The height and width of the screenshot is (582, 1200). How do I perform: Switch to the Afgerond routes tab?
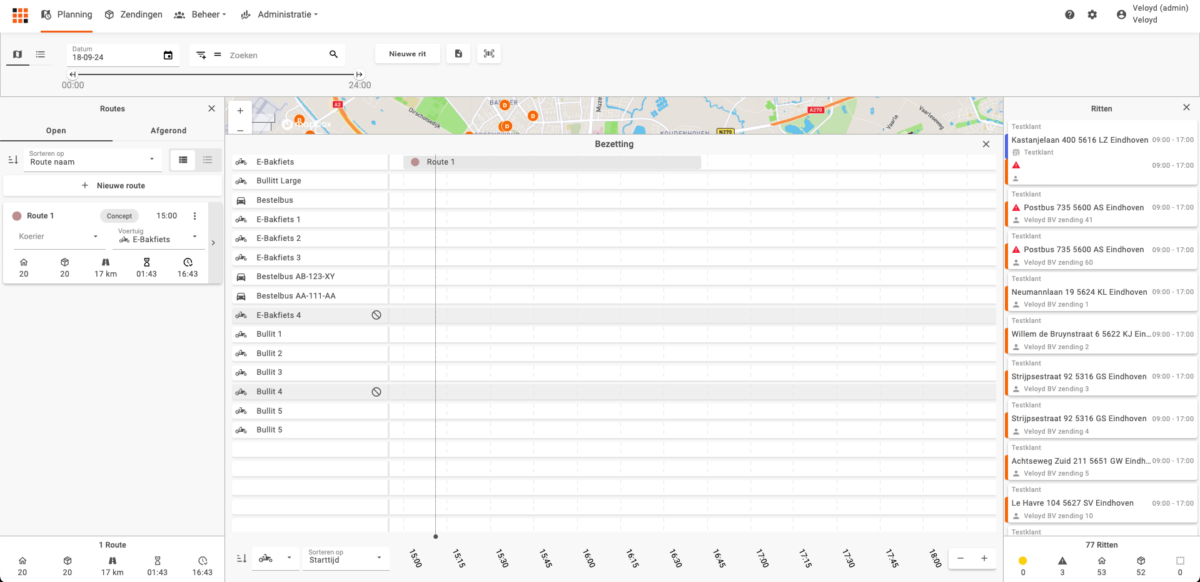168,131
